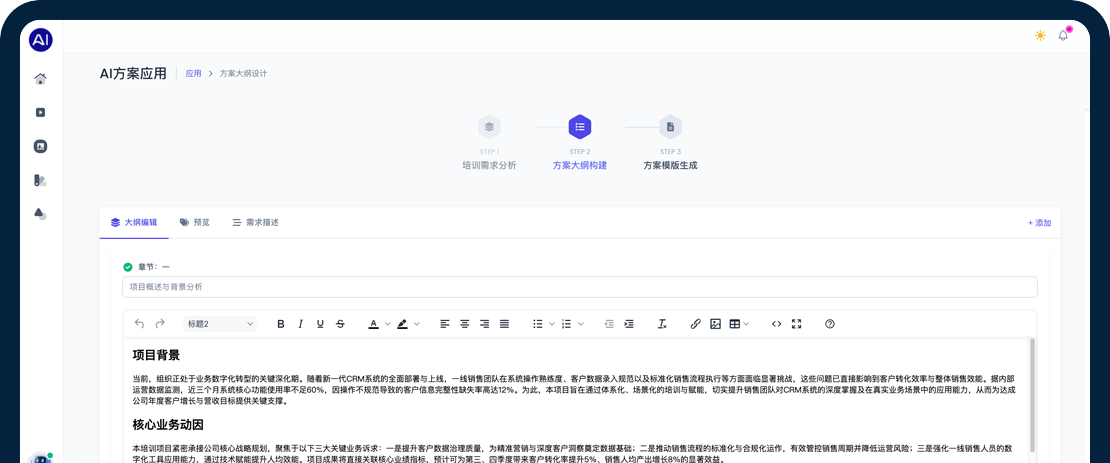This screenshot has width=1110, height=463.
Task: Open the text color picker arrow
Action: tap(387, 324)
